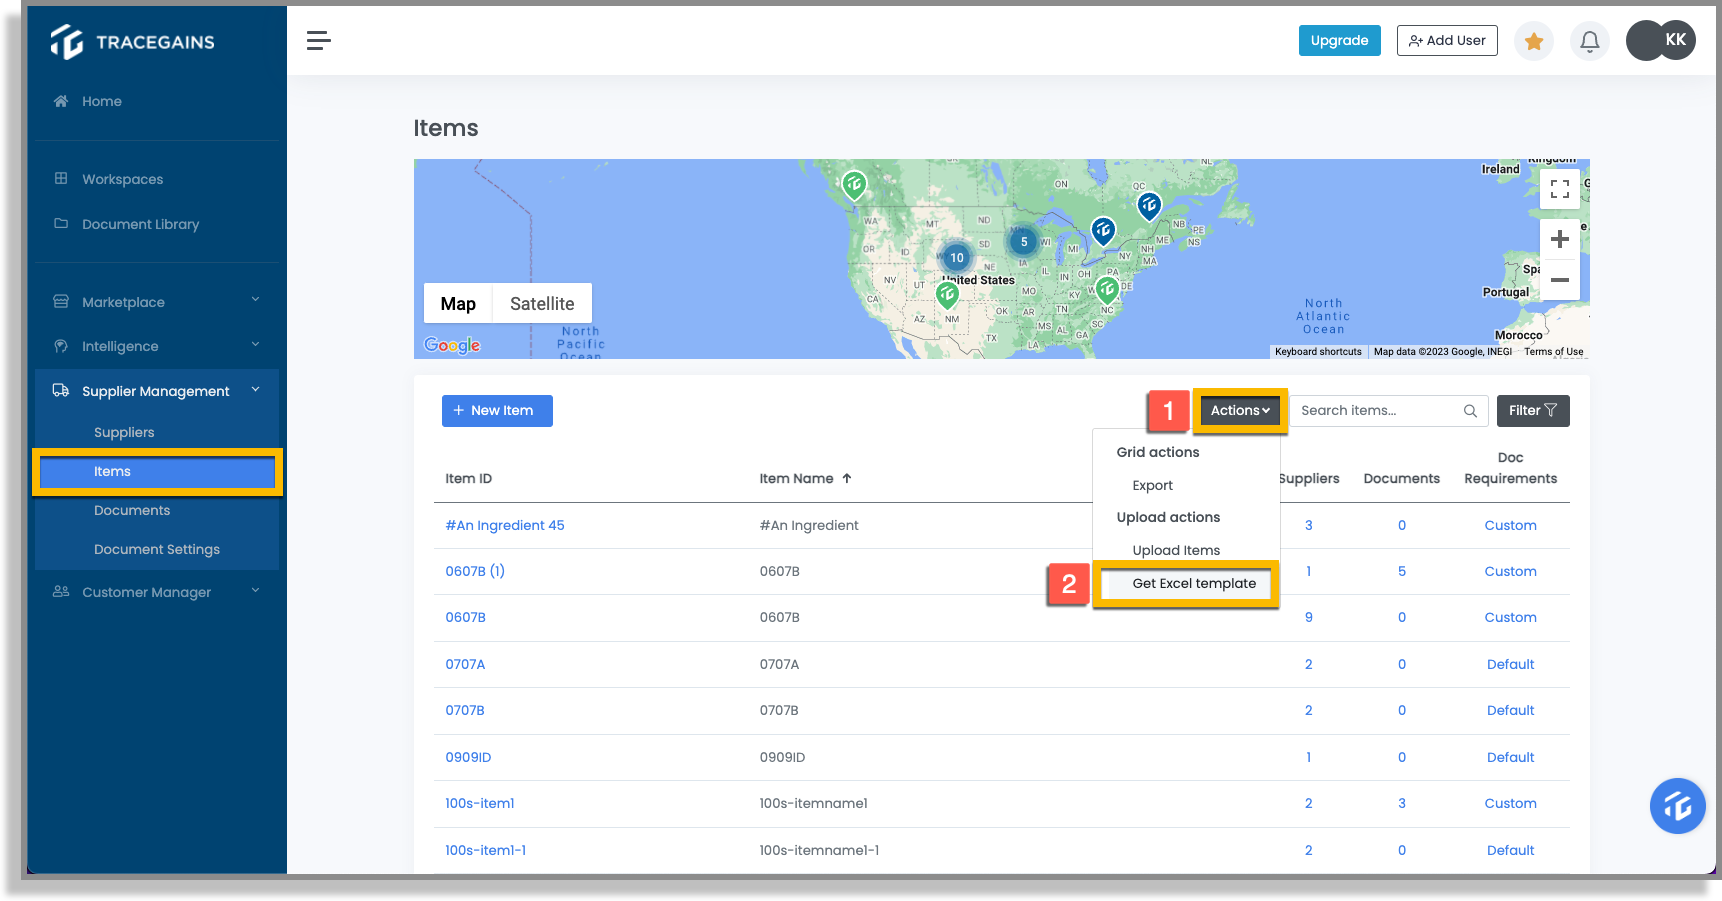Select Export from Grid actions

[x=1152, y=485]
